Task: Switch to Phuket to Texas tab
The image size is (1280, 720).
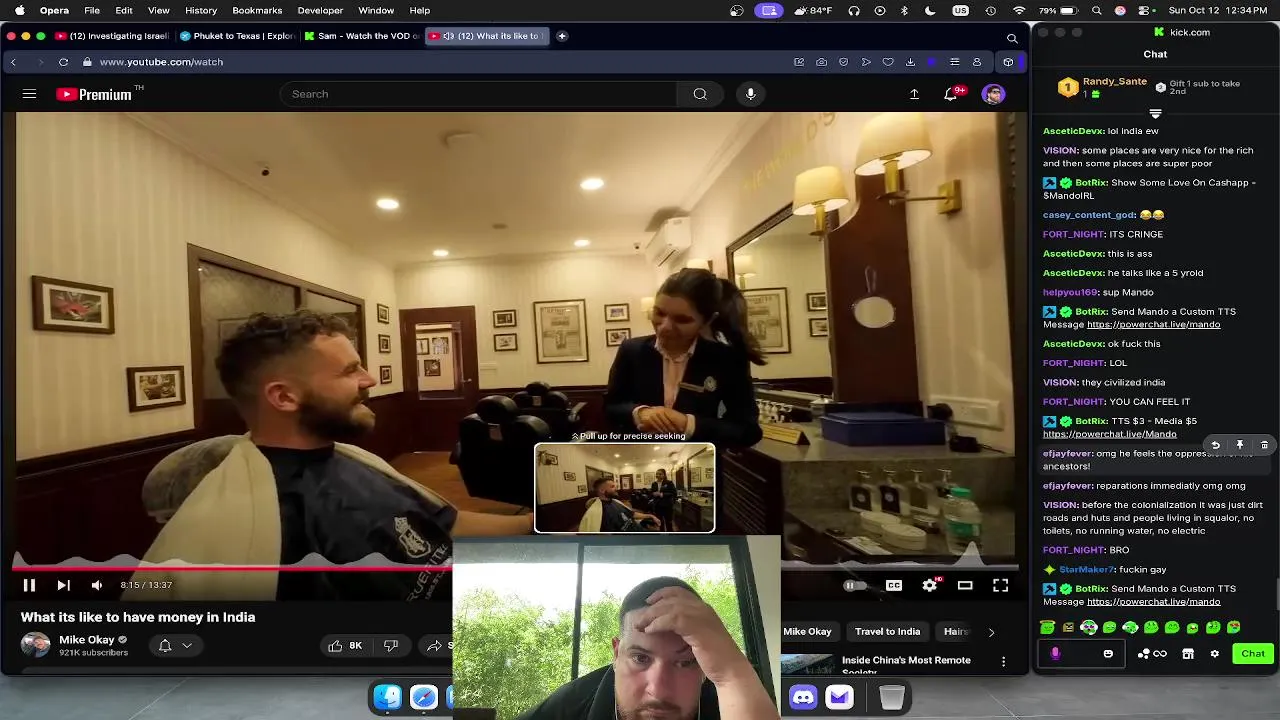Action: (x=237, y=36)
